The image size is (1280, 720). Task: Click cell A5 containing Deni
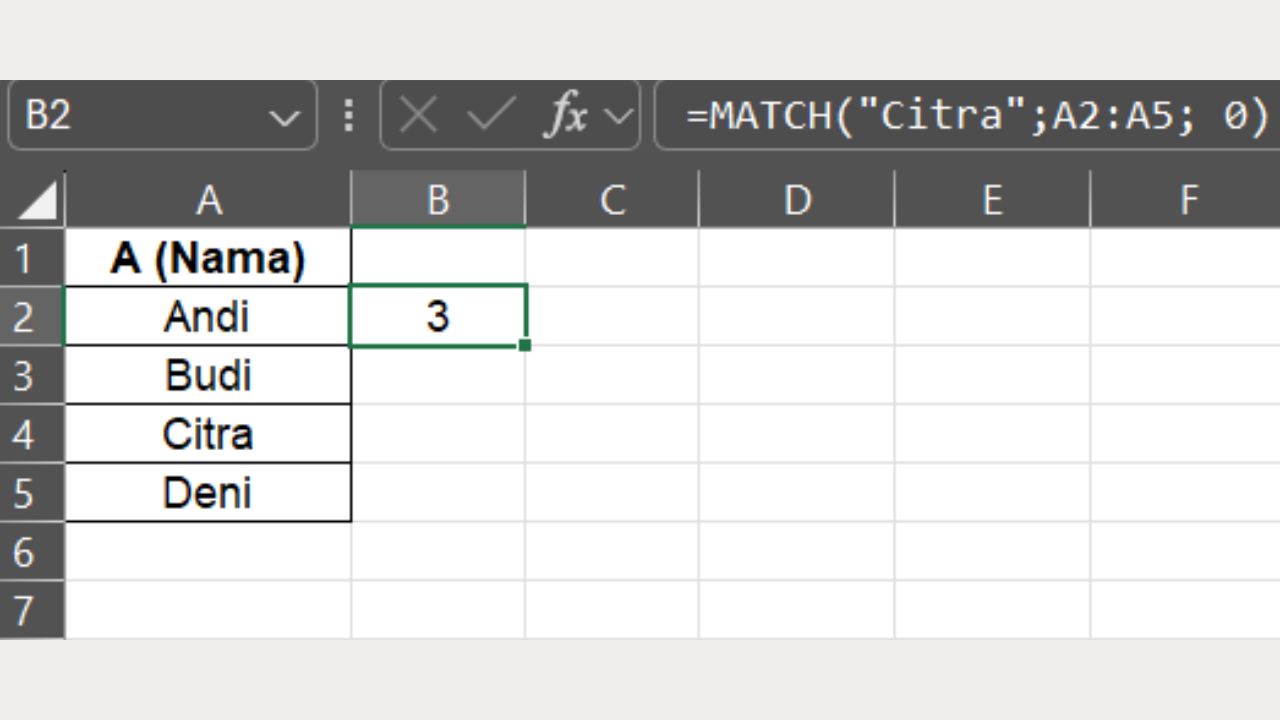click(x=207, y=492)
